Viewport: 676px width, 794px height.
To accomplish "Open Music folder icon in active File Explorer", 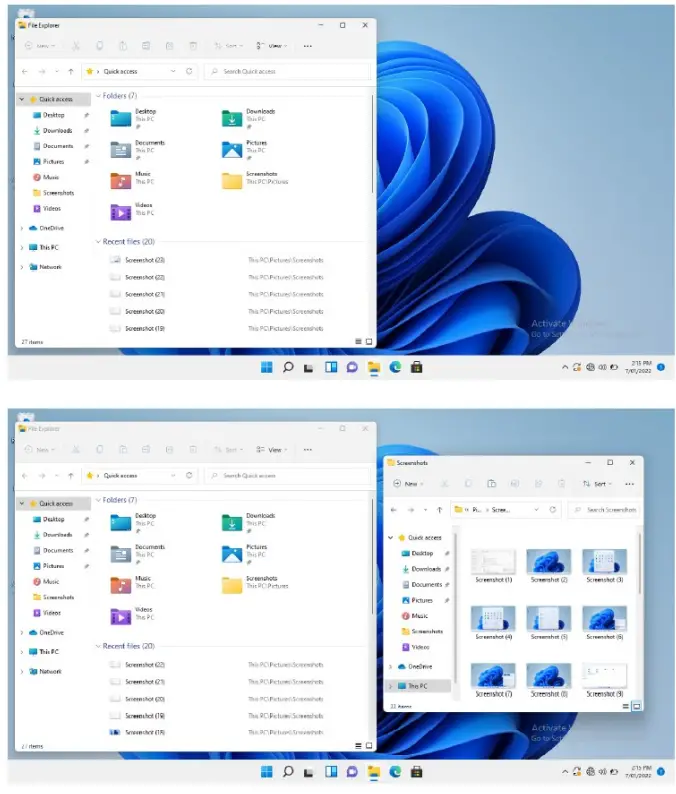I will [x=121, y=181].
